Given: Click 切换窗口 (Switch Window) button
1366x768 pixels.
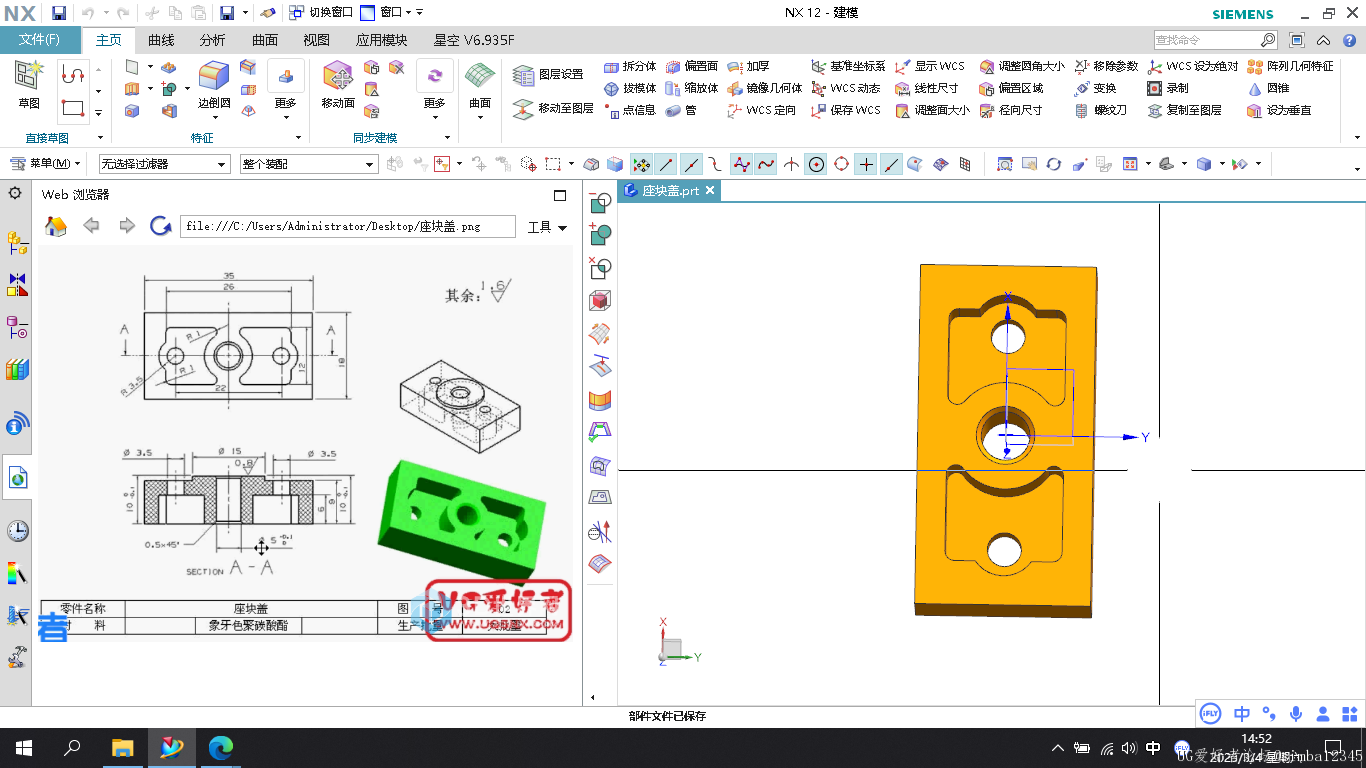Looking at the screenshot, I should [x=320, y=13].
